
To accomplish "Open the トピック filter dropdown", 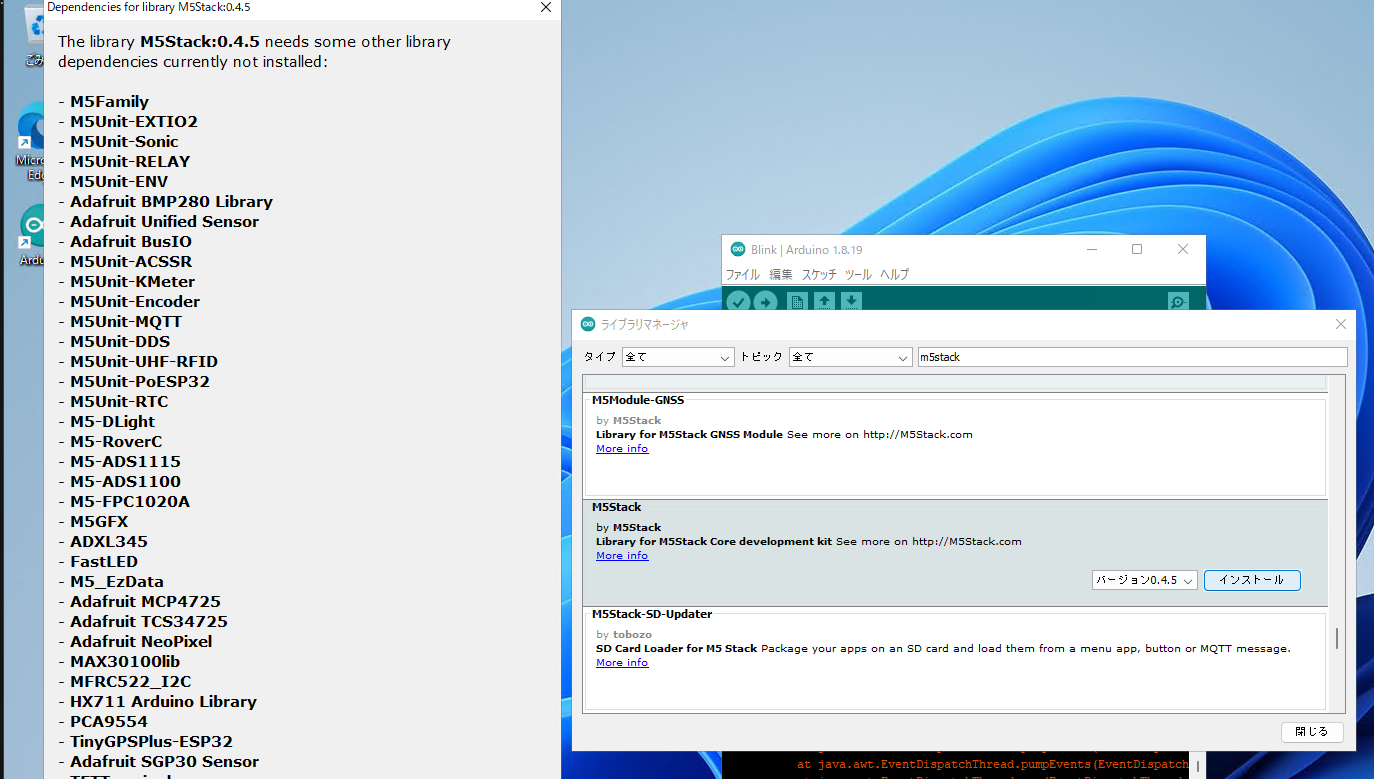I will pyautogui.click(x=849, y=357).
